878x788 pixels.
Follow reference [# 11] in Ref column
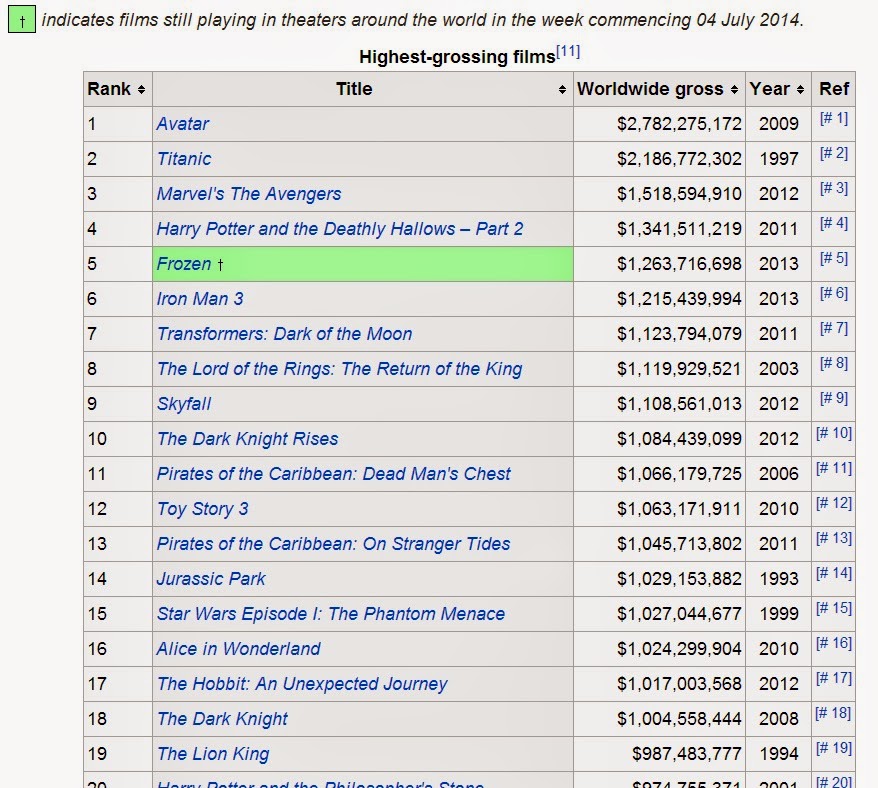834,468
